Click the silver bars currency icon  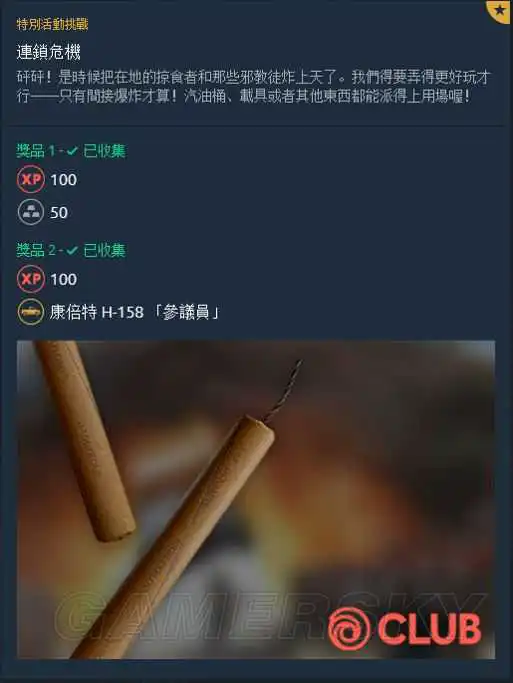click(x=31, y=212)
